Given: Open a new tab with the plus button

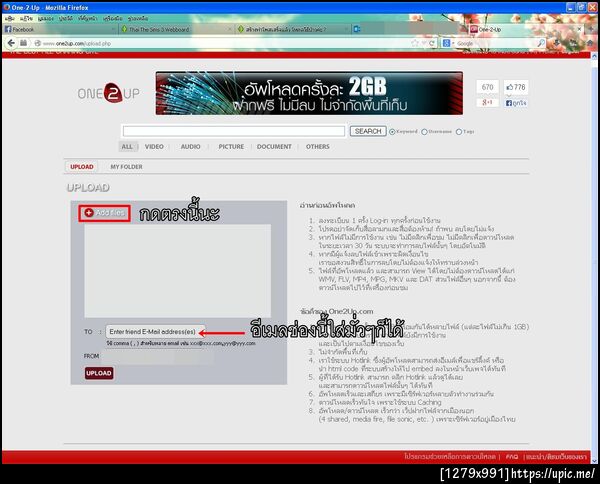Looking at the screenshot, I should click(590, 29).
